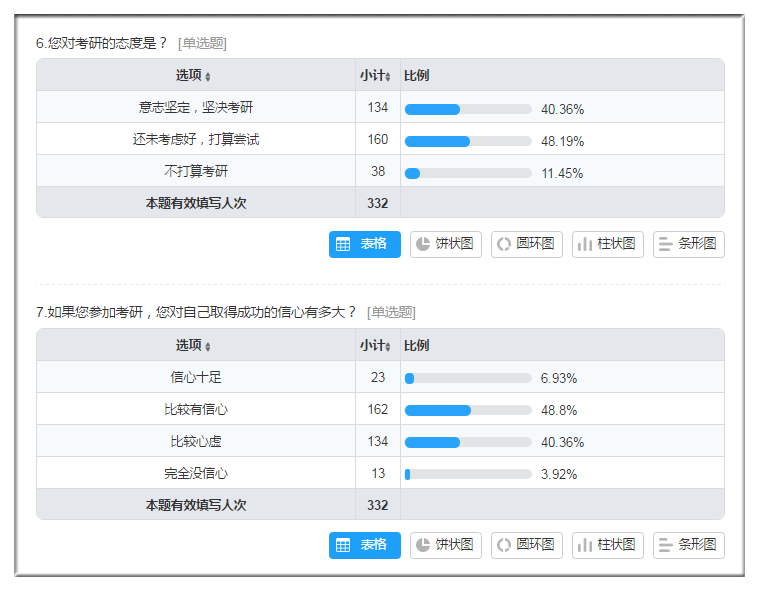
Task: Click the 完全没信心 option row
Action: click(x=196, y=473)
